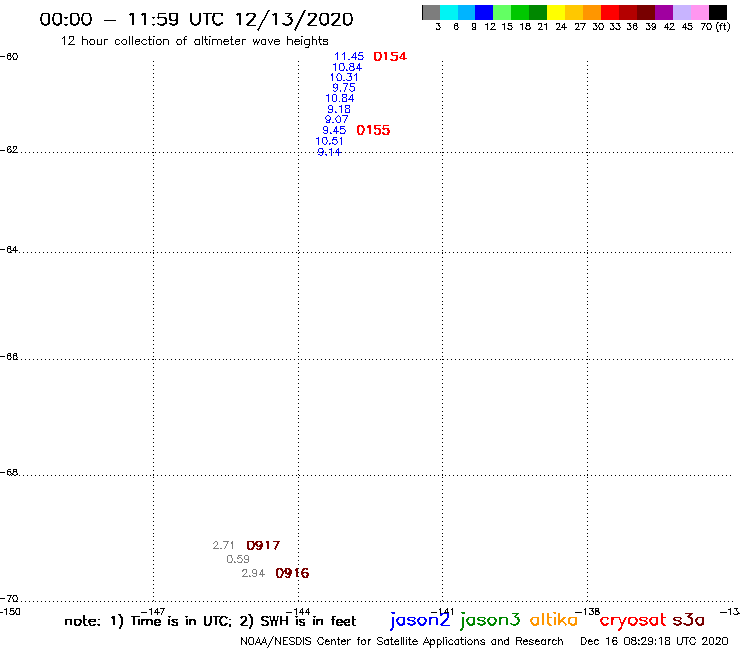Select the -64 latitude axis label
Screen dimensions: 740x650
coord(9,249)
